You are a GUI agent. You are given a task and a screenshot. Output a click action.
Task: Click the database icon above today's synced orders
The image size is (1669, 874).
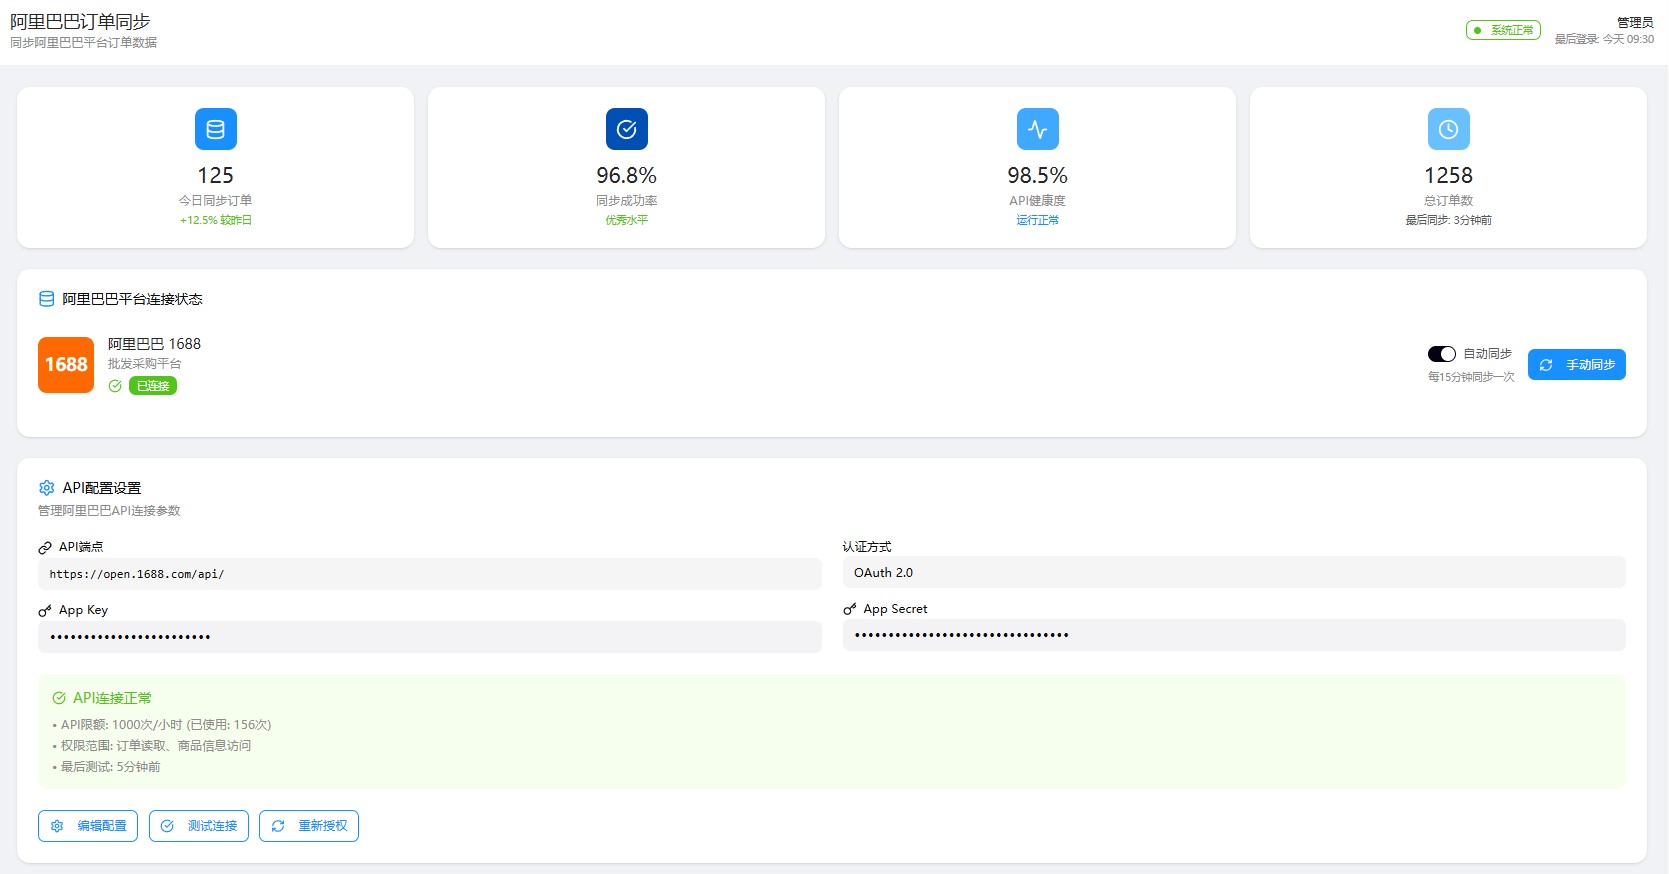(x=215, y=129)
